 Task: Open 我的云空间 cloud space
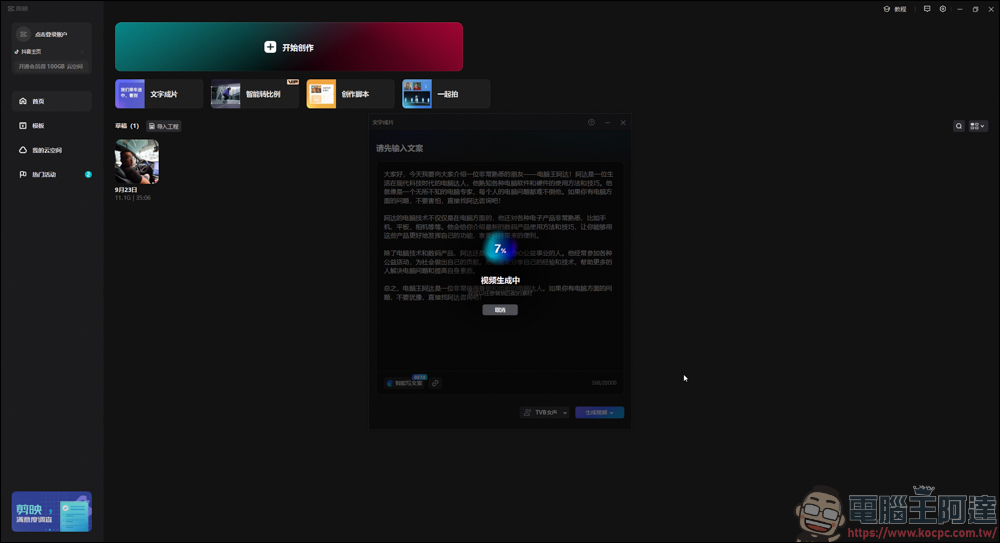tap(52, 150)
